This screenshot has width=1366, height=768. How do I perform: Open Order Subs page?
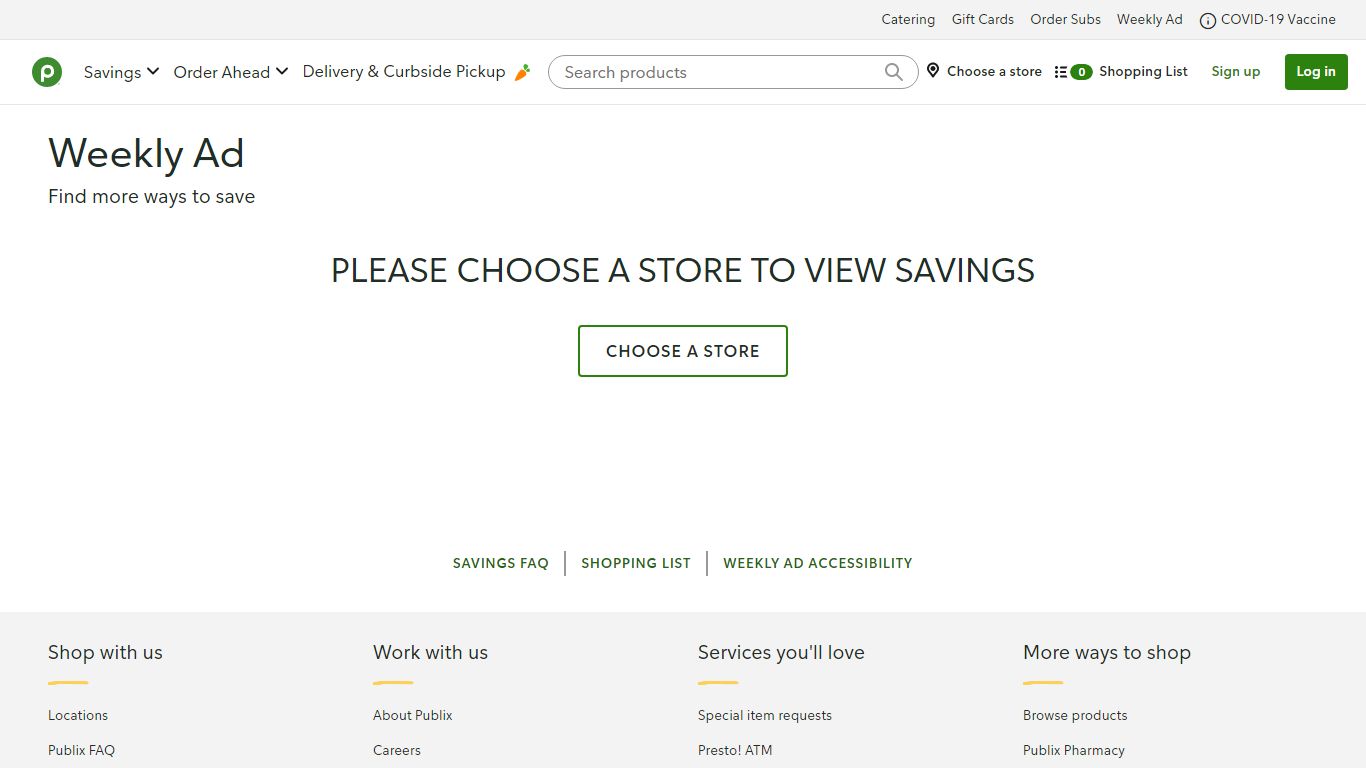[x=1066, y=19]
